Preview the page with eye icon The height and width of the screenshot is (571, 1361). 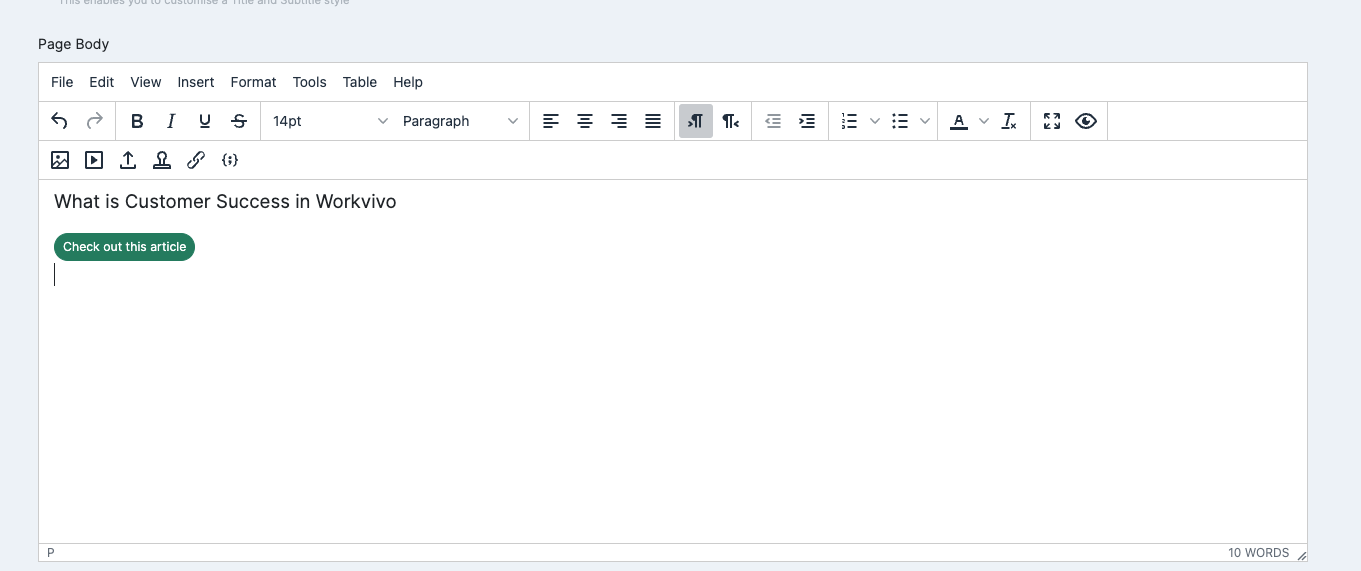pyautogui.click(x=1086, y=121)
